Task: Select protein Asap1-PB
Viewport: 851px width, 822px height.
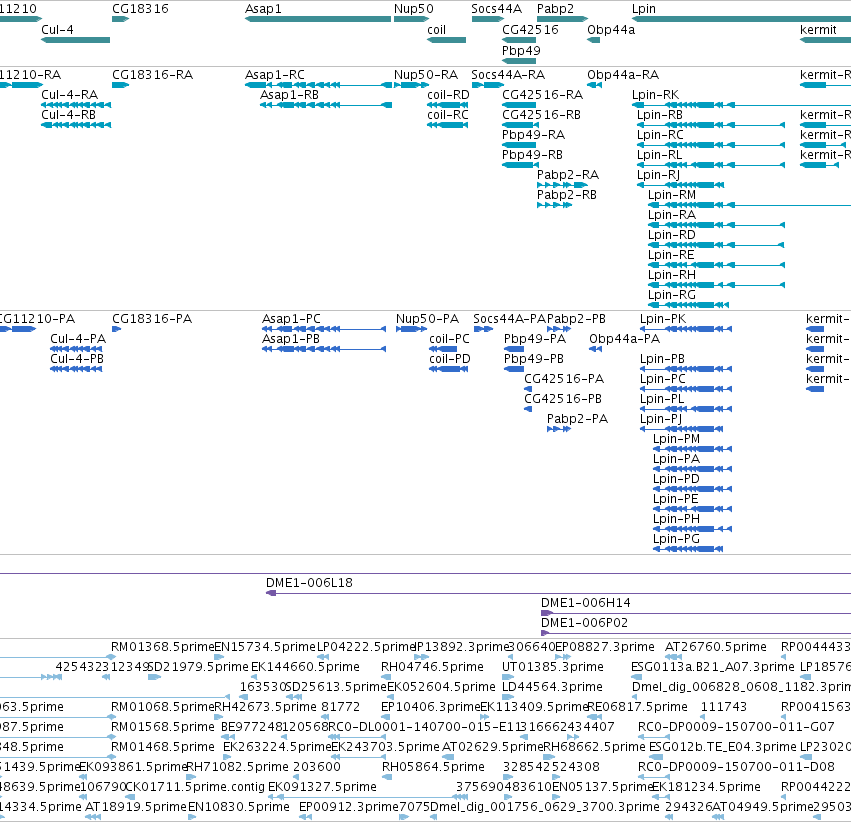Action: pos(324,349)
